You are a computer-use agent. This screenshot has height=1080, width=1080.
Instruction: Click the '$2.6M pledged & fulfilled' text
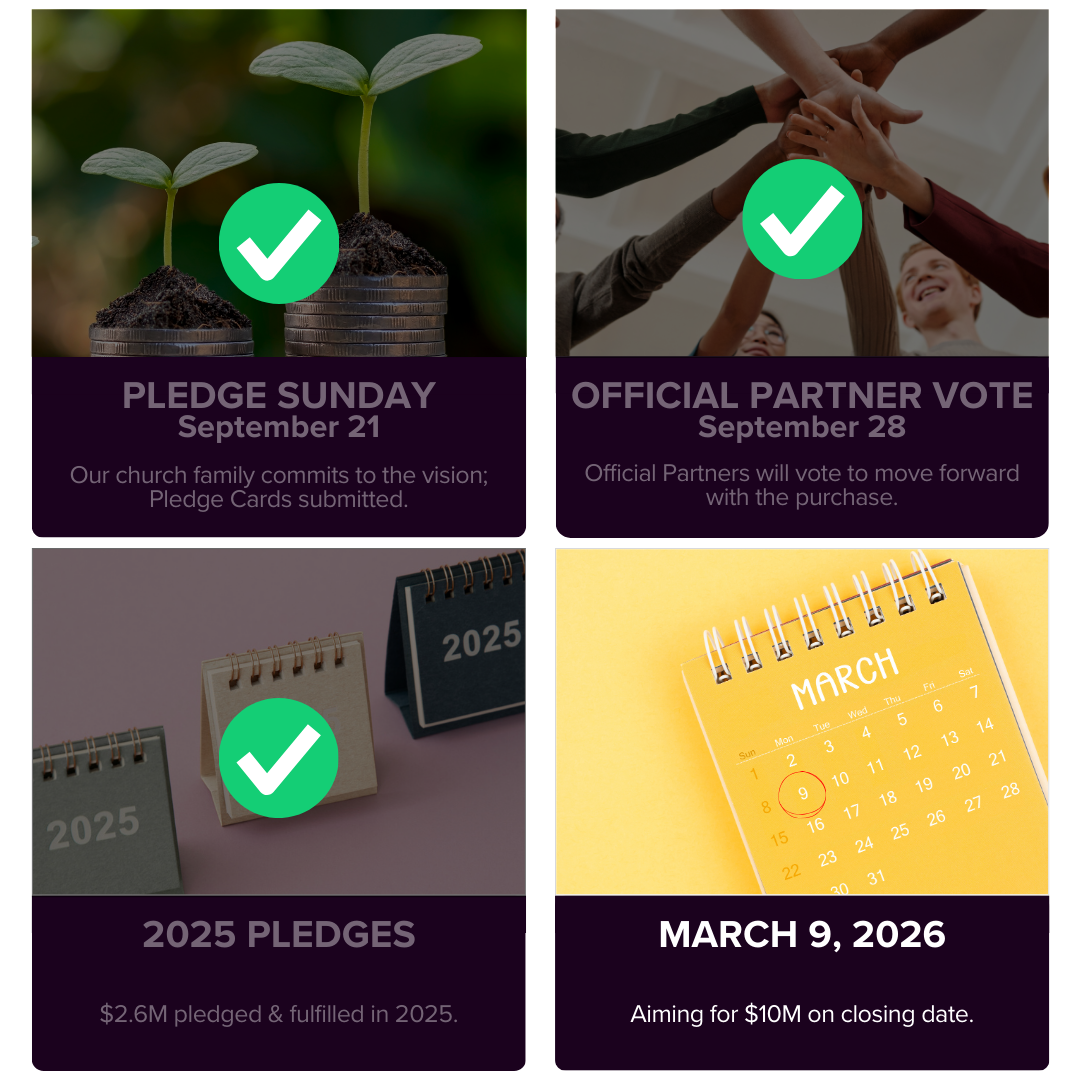[x=279, y=1014]
